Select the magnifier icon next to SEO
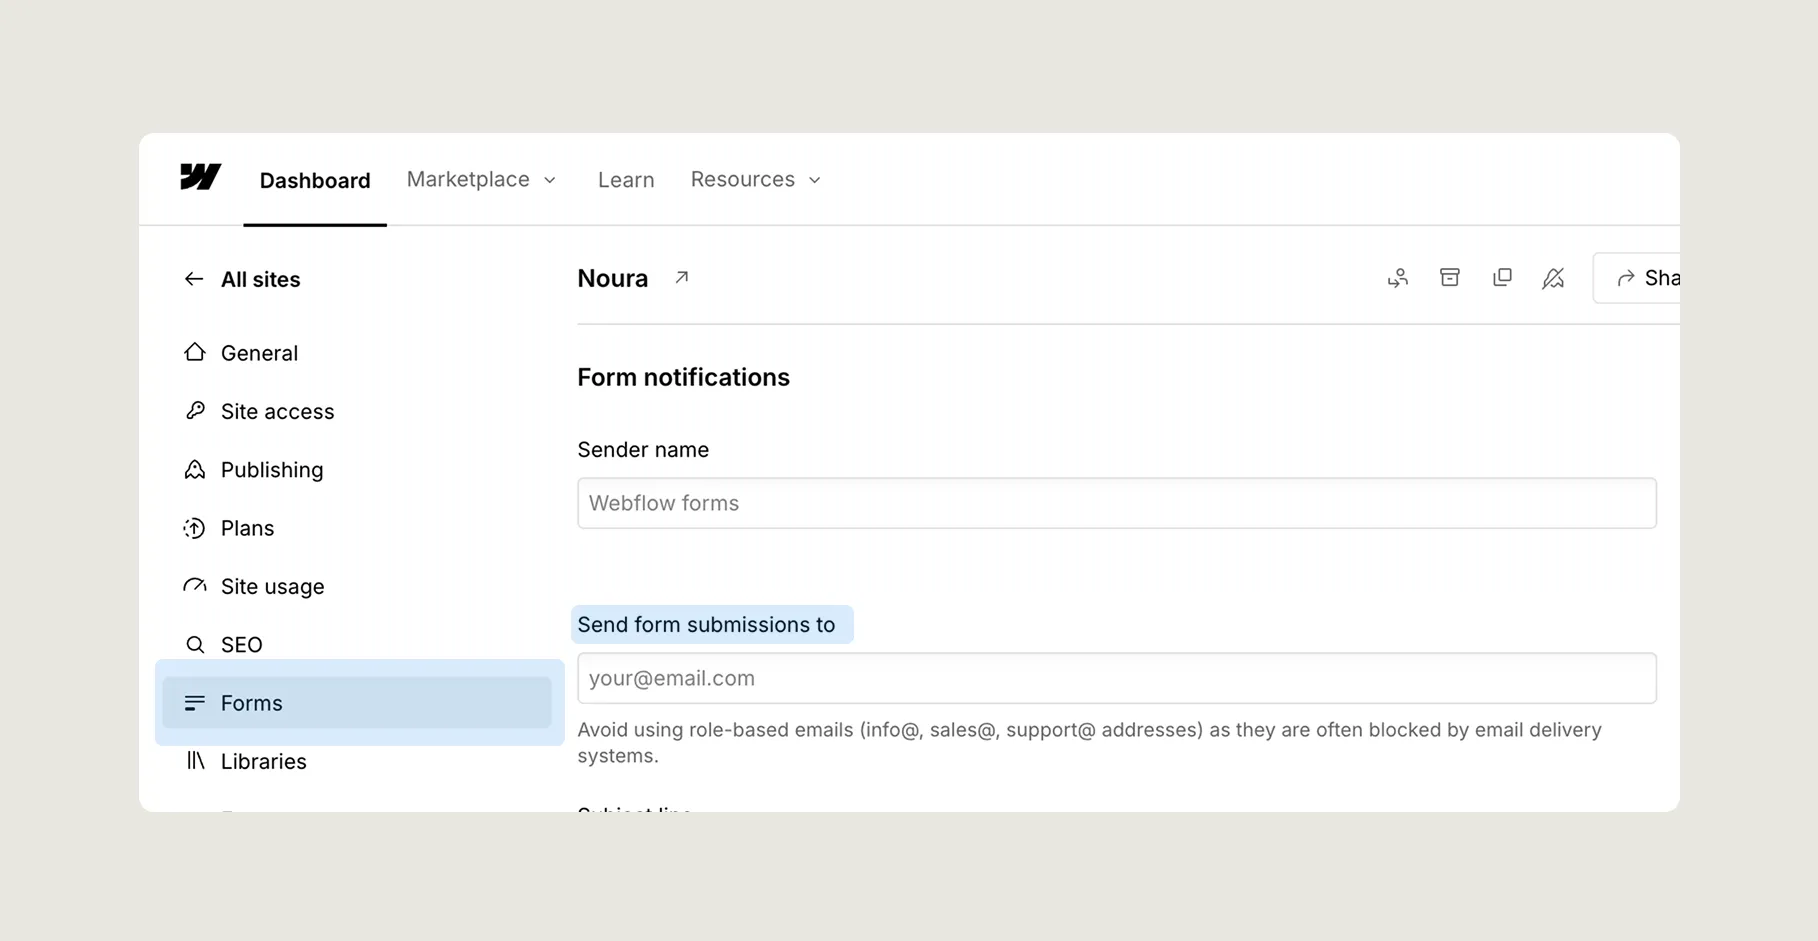This screenshot has width=1818, height=941. click(x=195, y=644)
